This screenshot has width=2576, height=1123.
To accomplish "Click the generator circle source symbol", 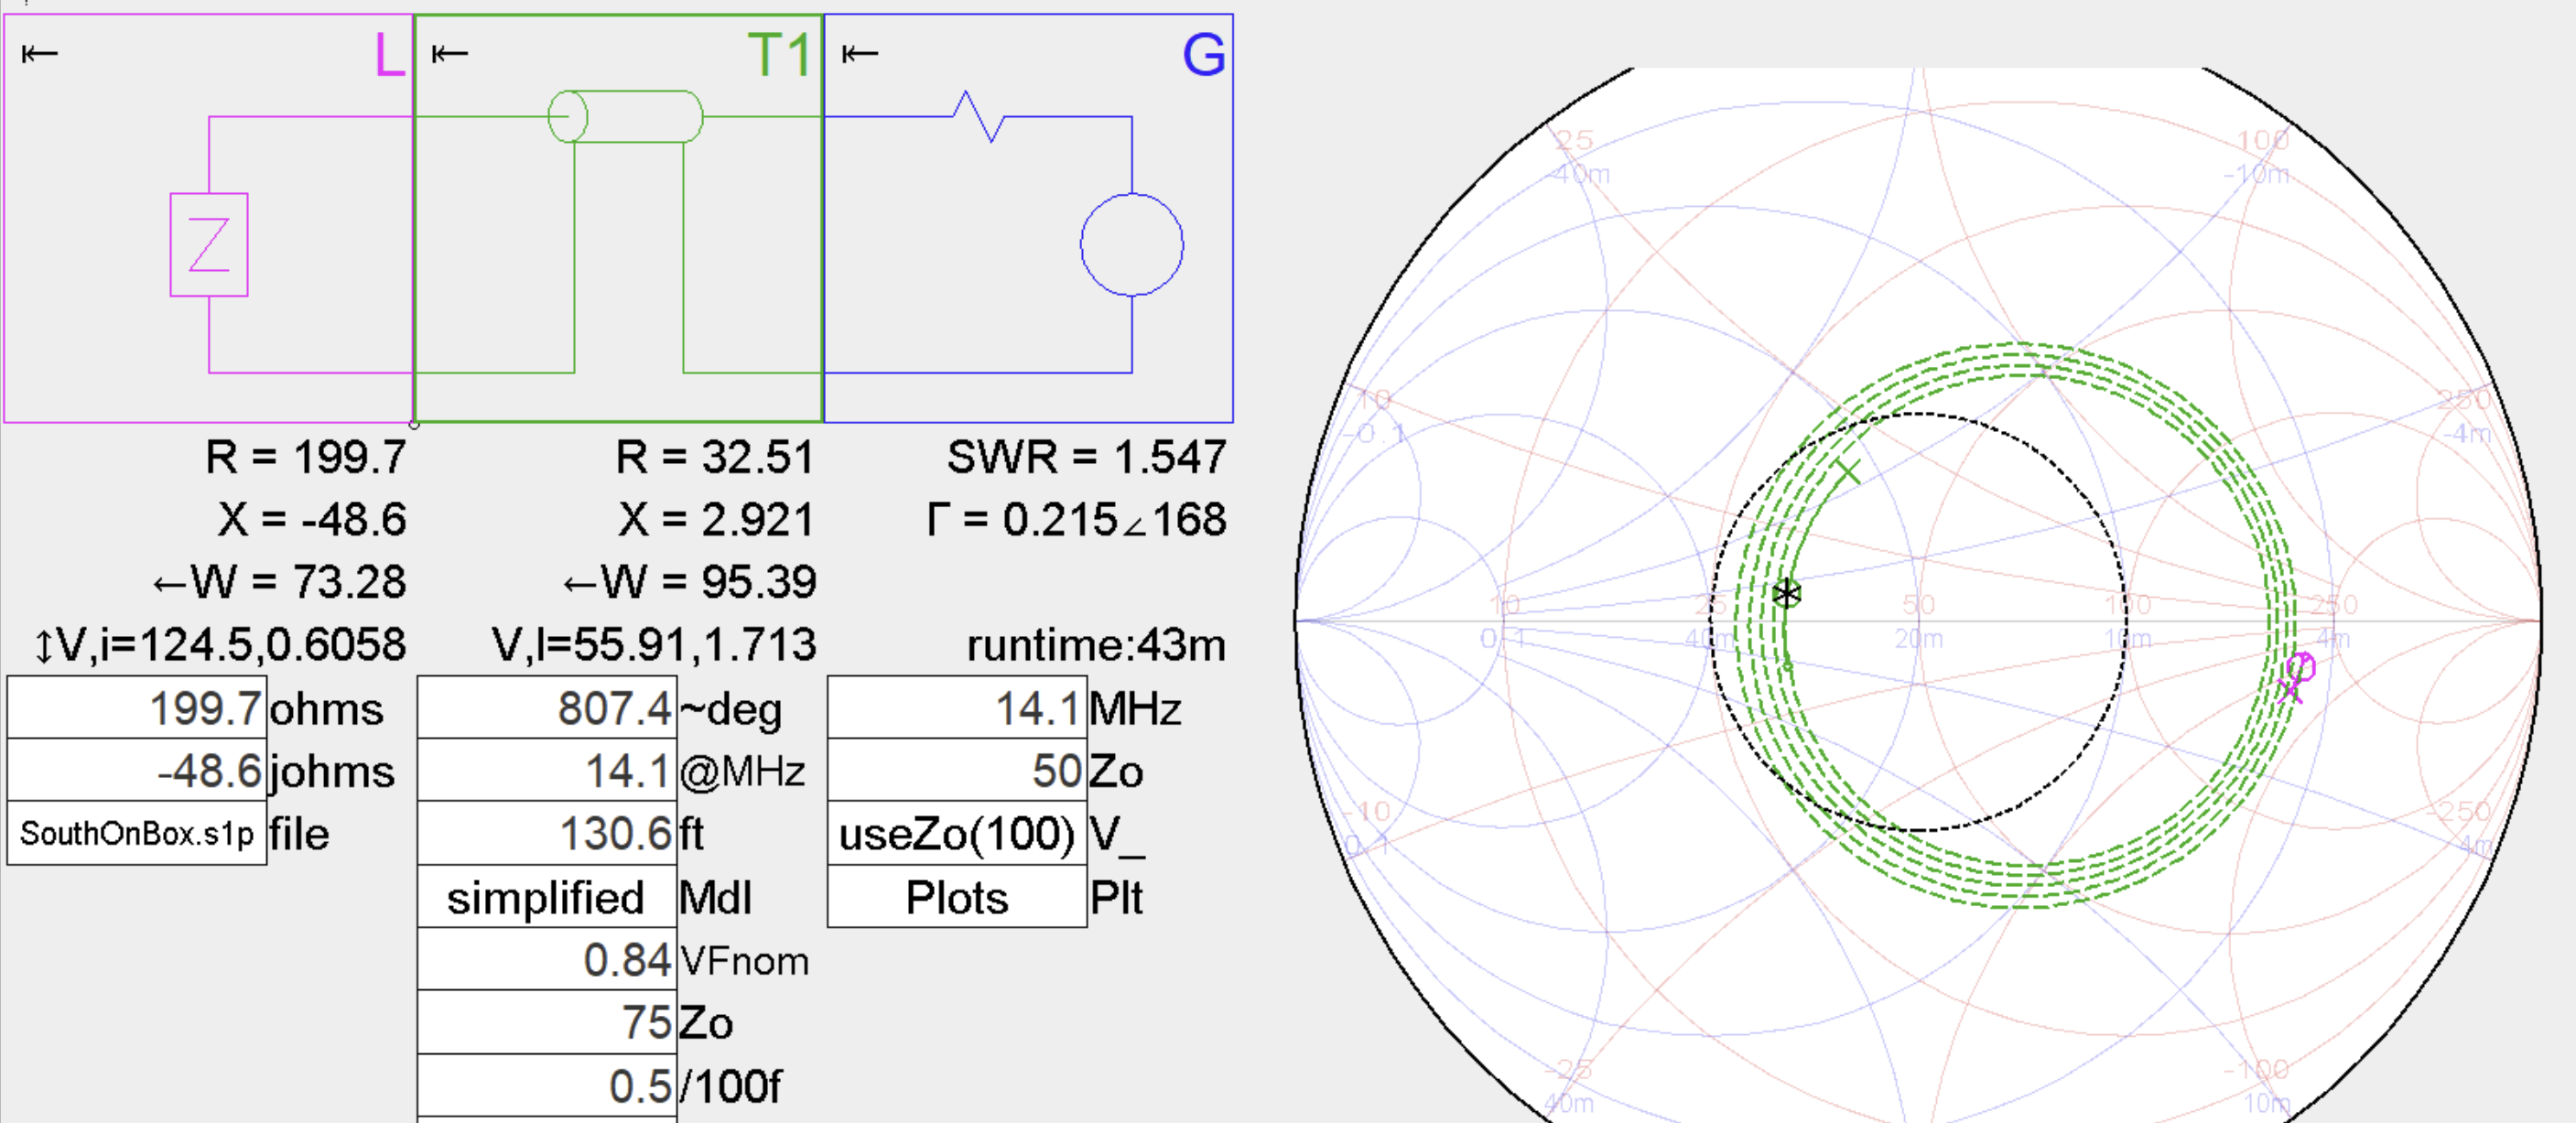I will point(1131,245).
